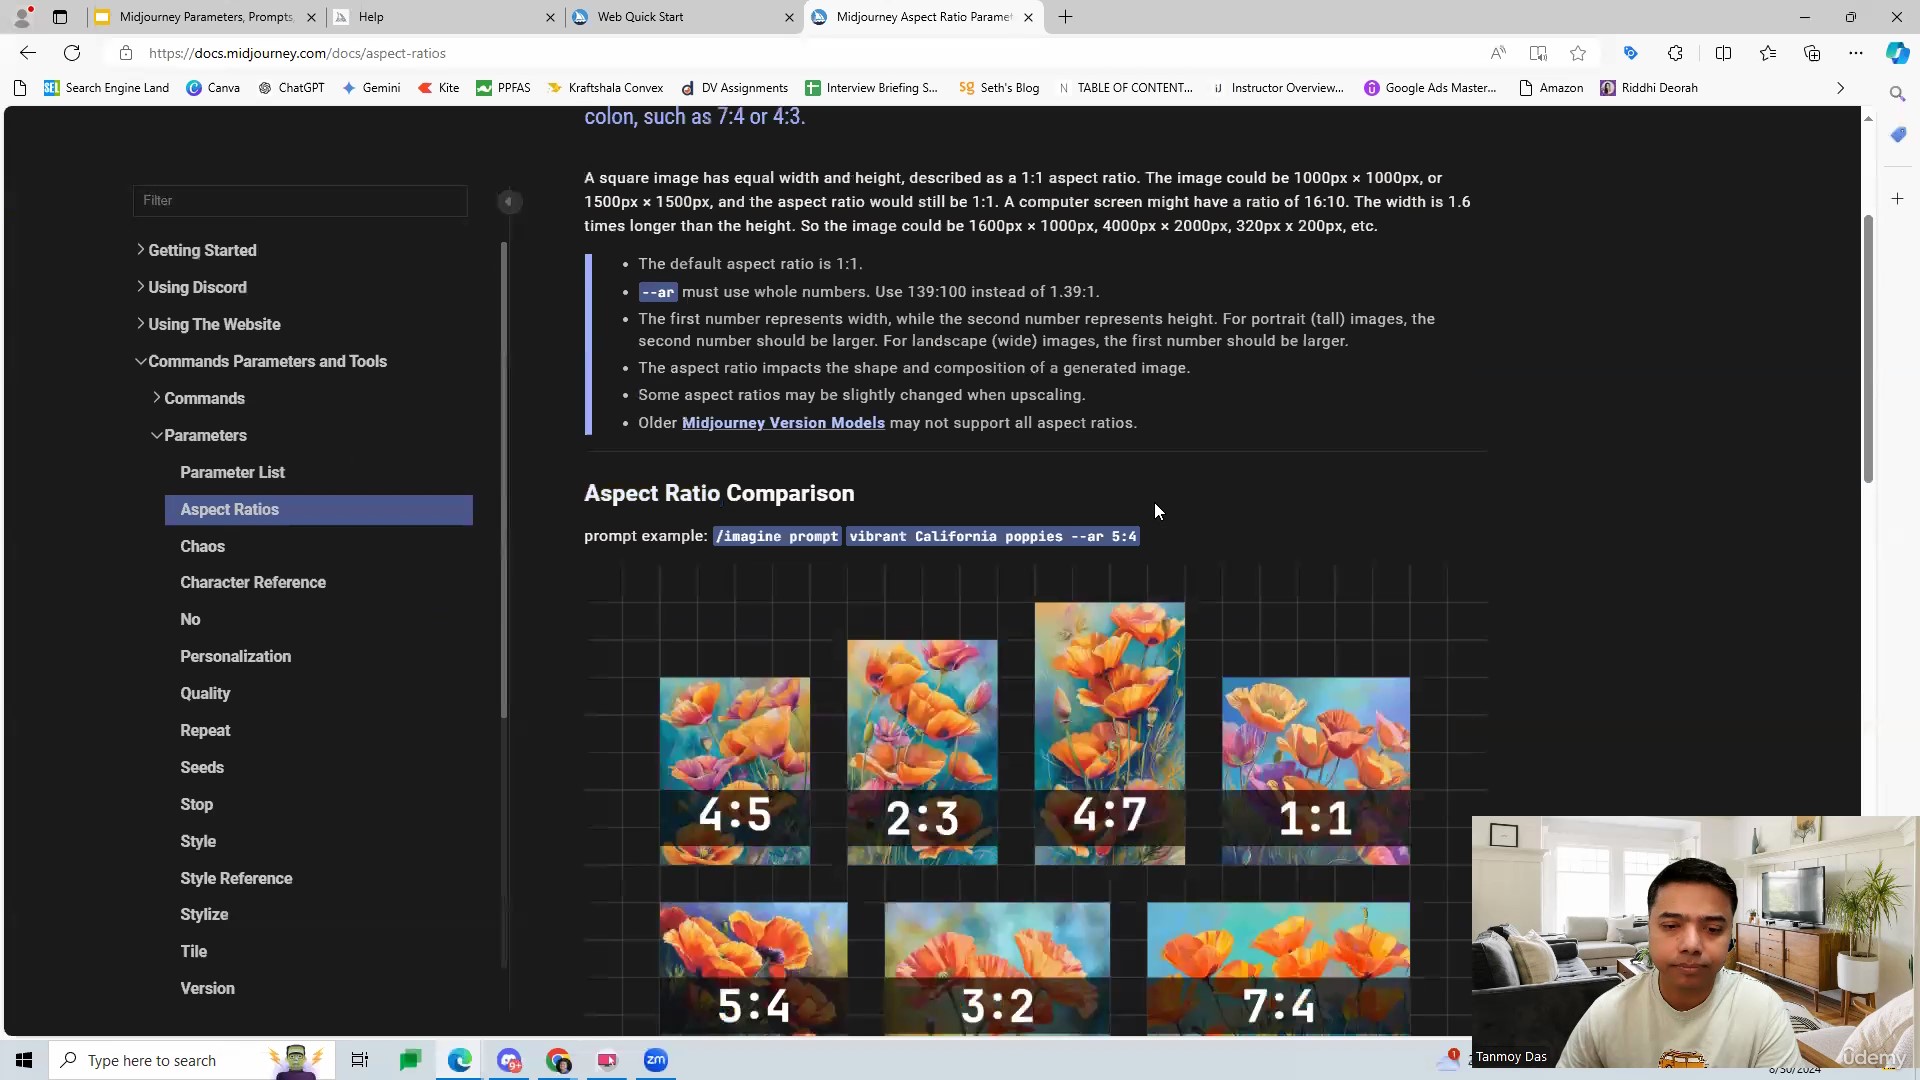Open Style Reference page
The image size is (1920, 1080).
[x=236, y=878]
